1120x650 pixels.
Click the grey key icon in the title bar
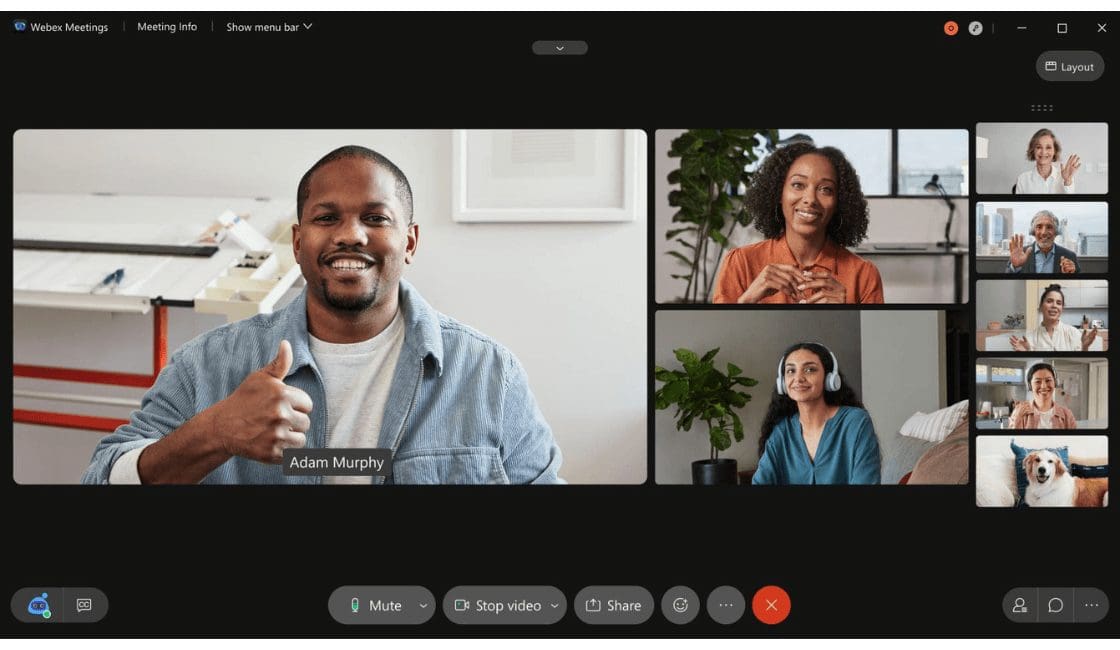click(x=975, y=28)
